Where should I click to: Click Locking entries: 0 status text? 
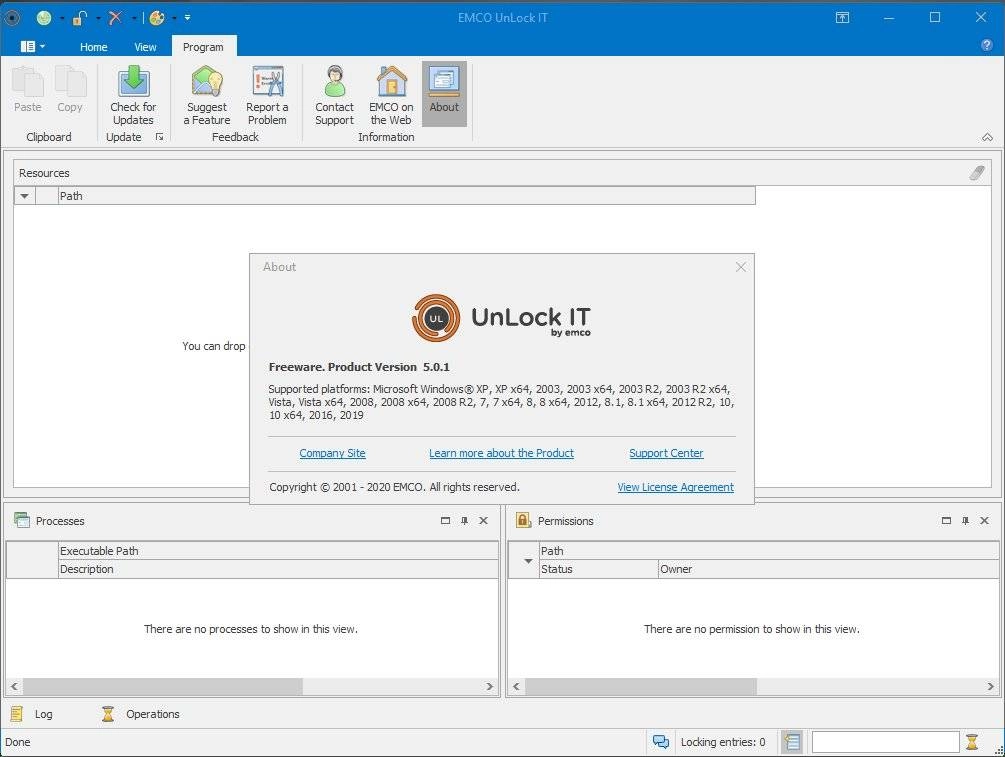pos(722,742)
